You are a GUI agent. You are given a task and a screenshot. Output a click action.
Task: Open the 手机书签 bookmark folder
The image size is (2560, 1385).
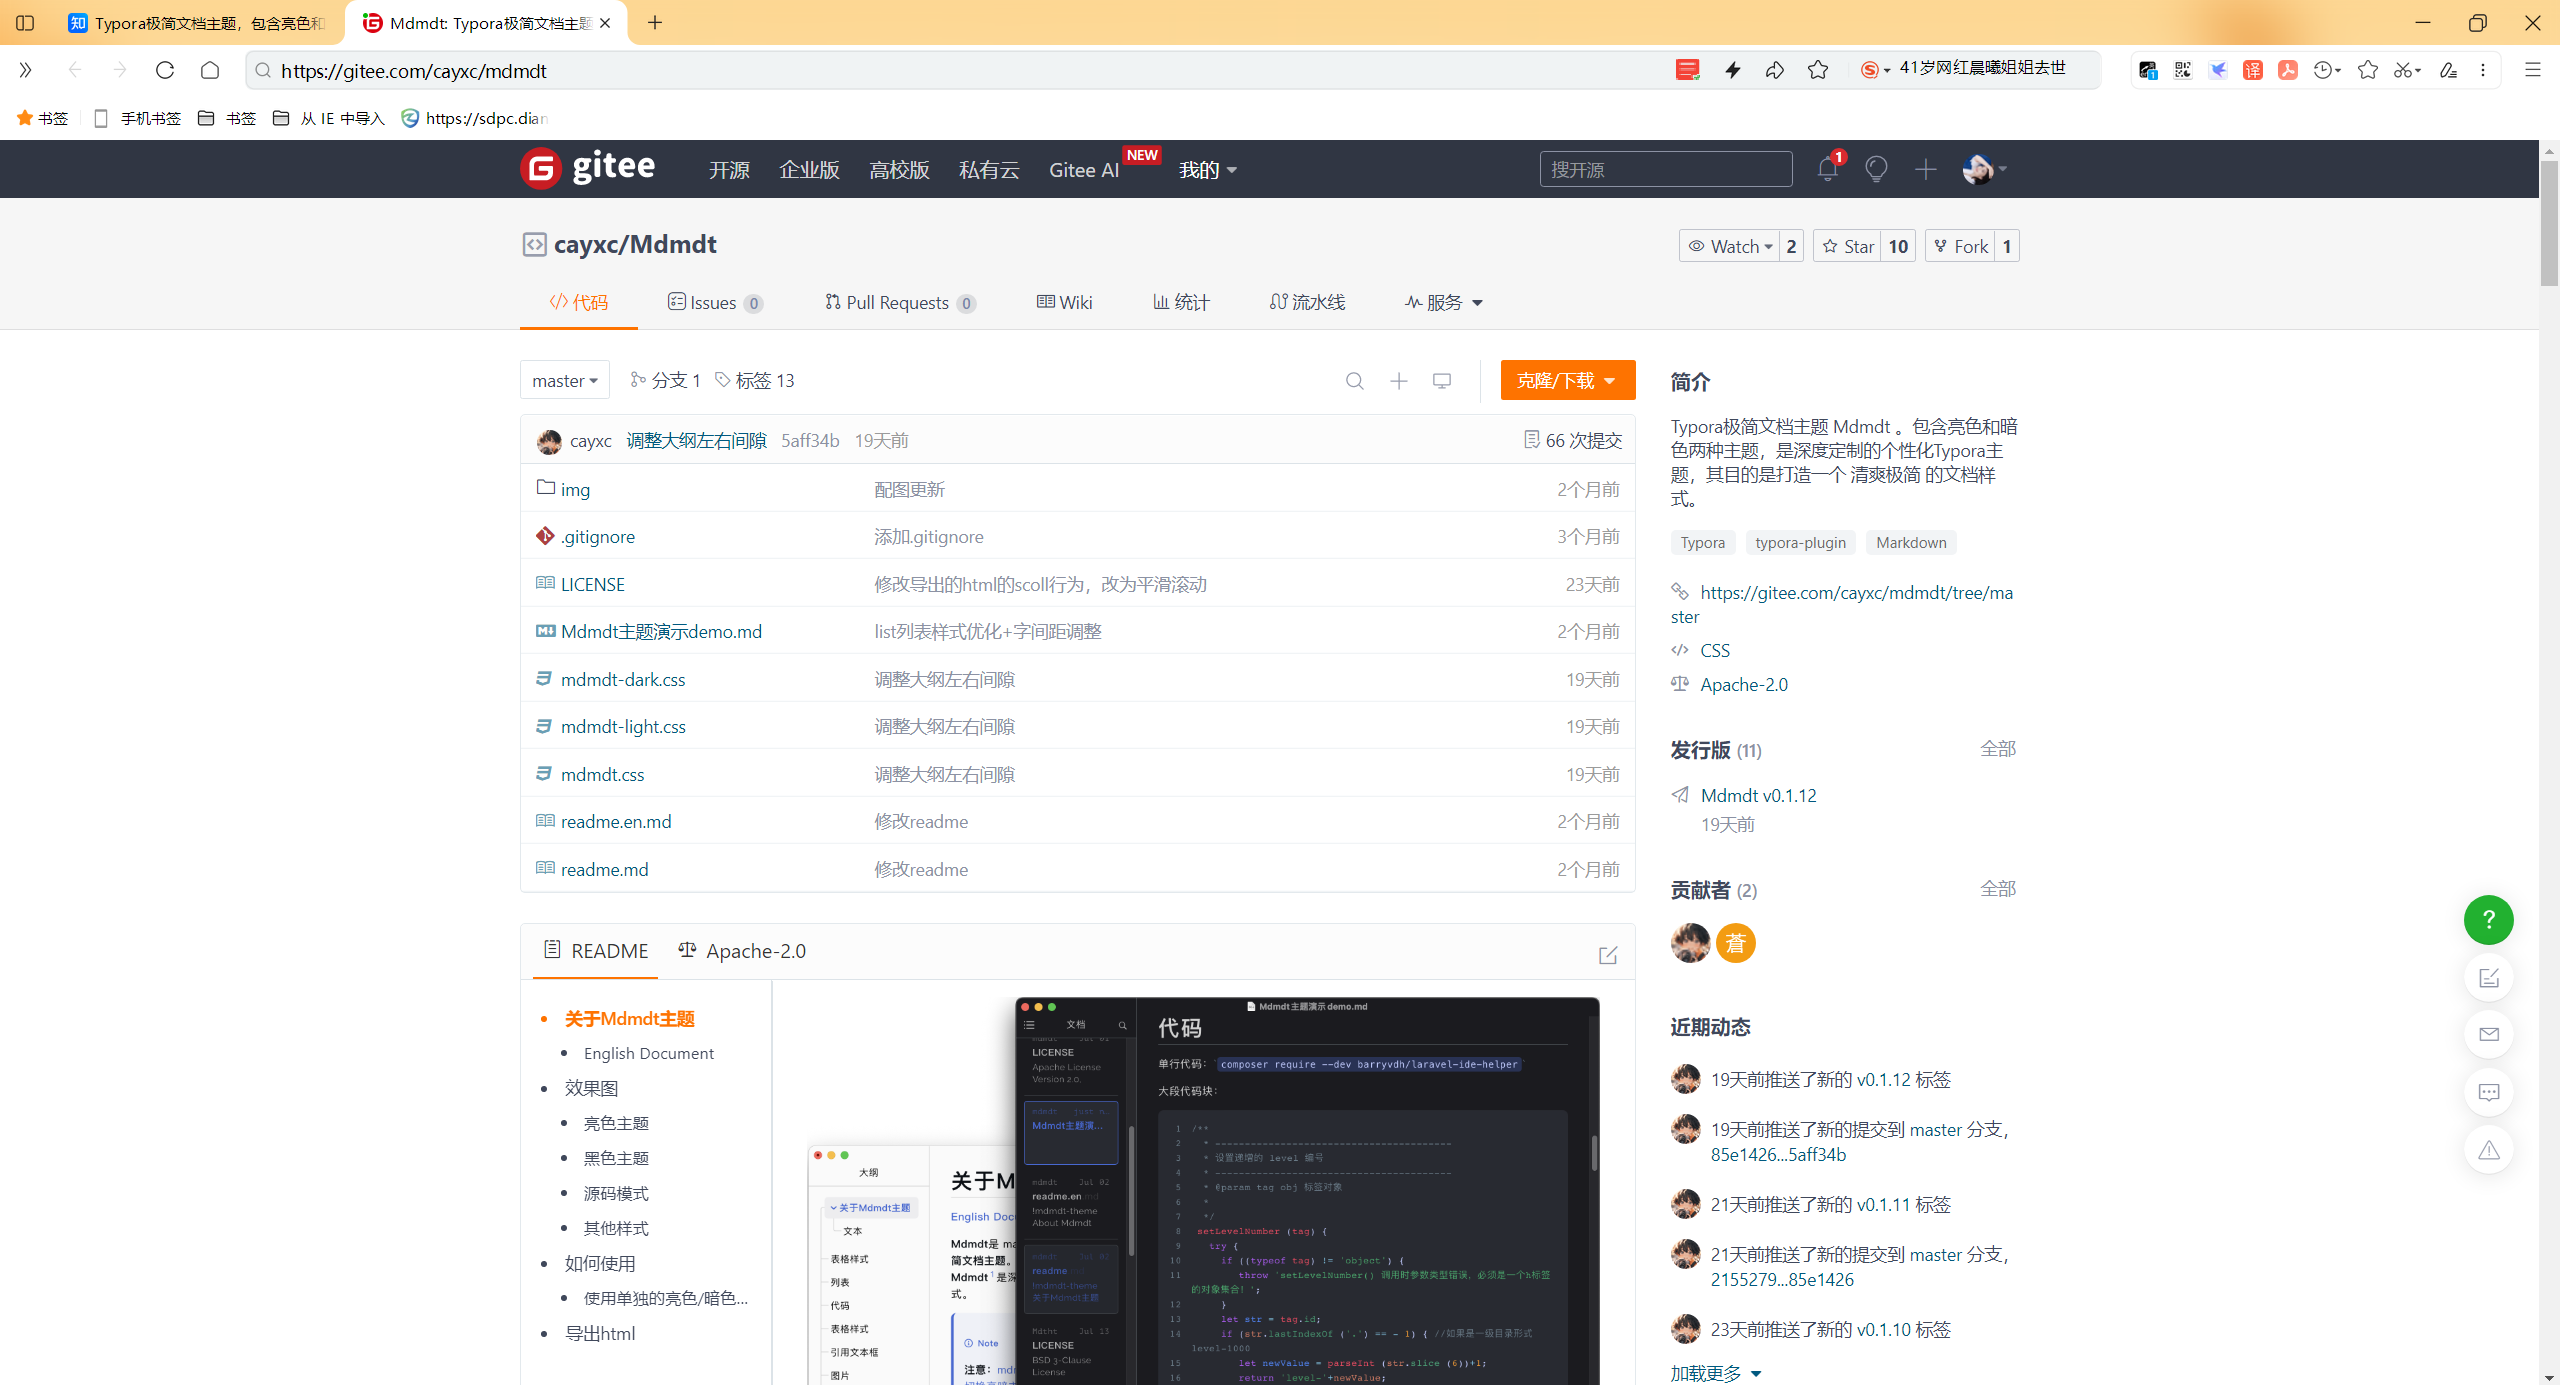pos(137,118)
